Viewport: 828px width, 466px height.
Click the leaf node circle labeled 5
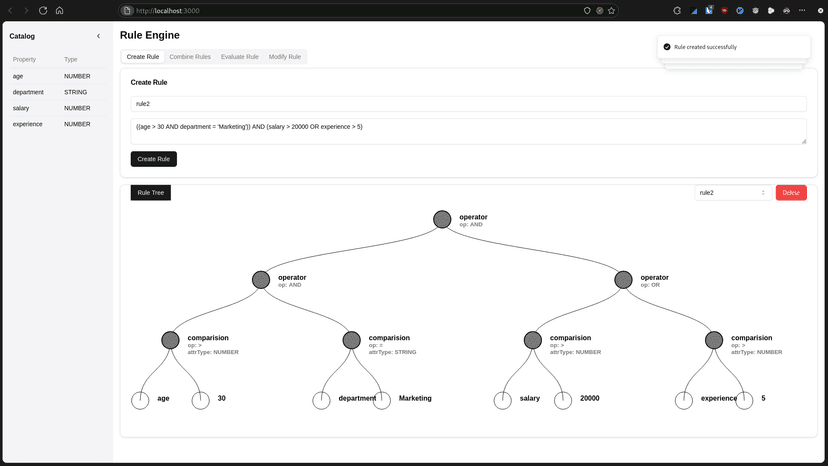pyautogui.click(x=744, y=400)
